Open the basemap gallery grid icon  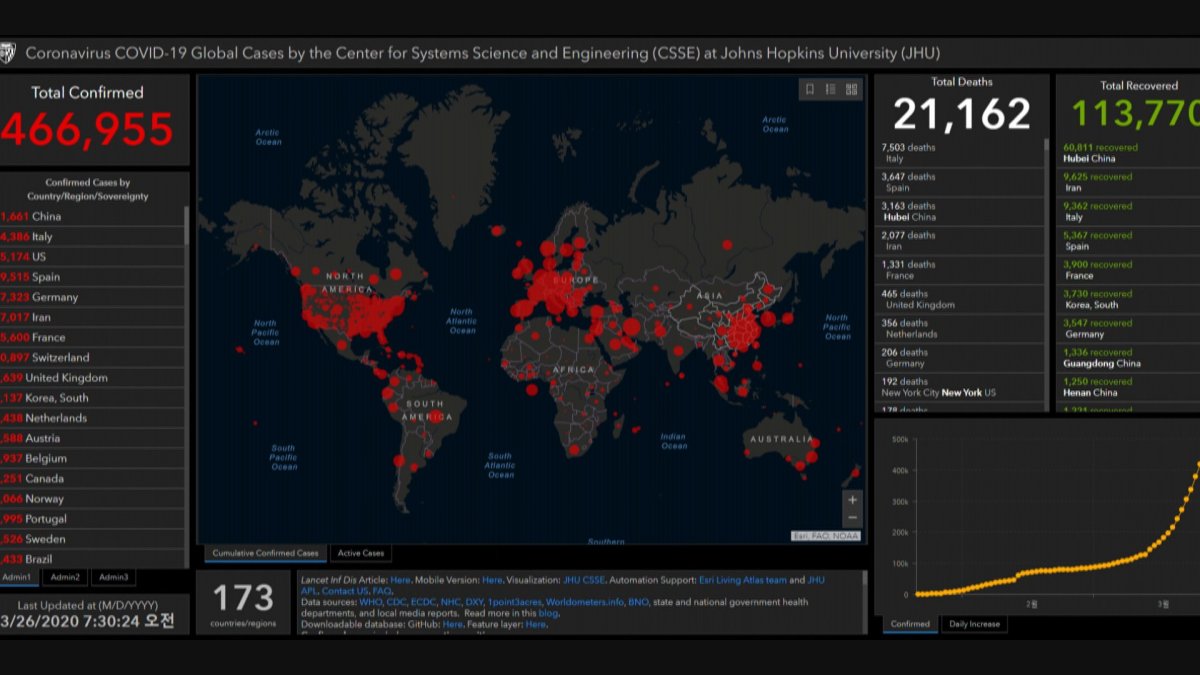[852, 90]
